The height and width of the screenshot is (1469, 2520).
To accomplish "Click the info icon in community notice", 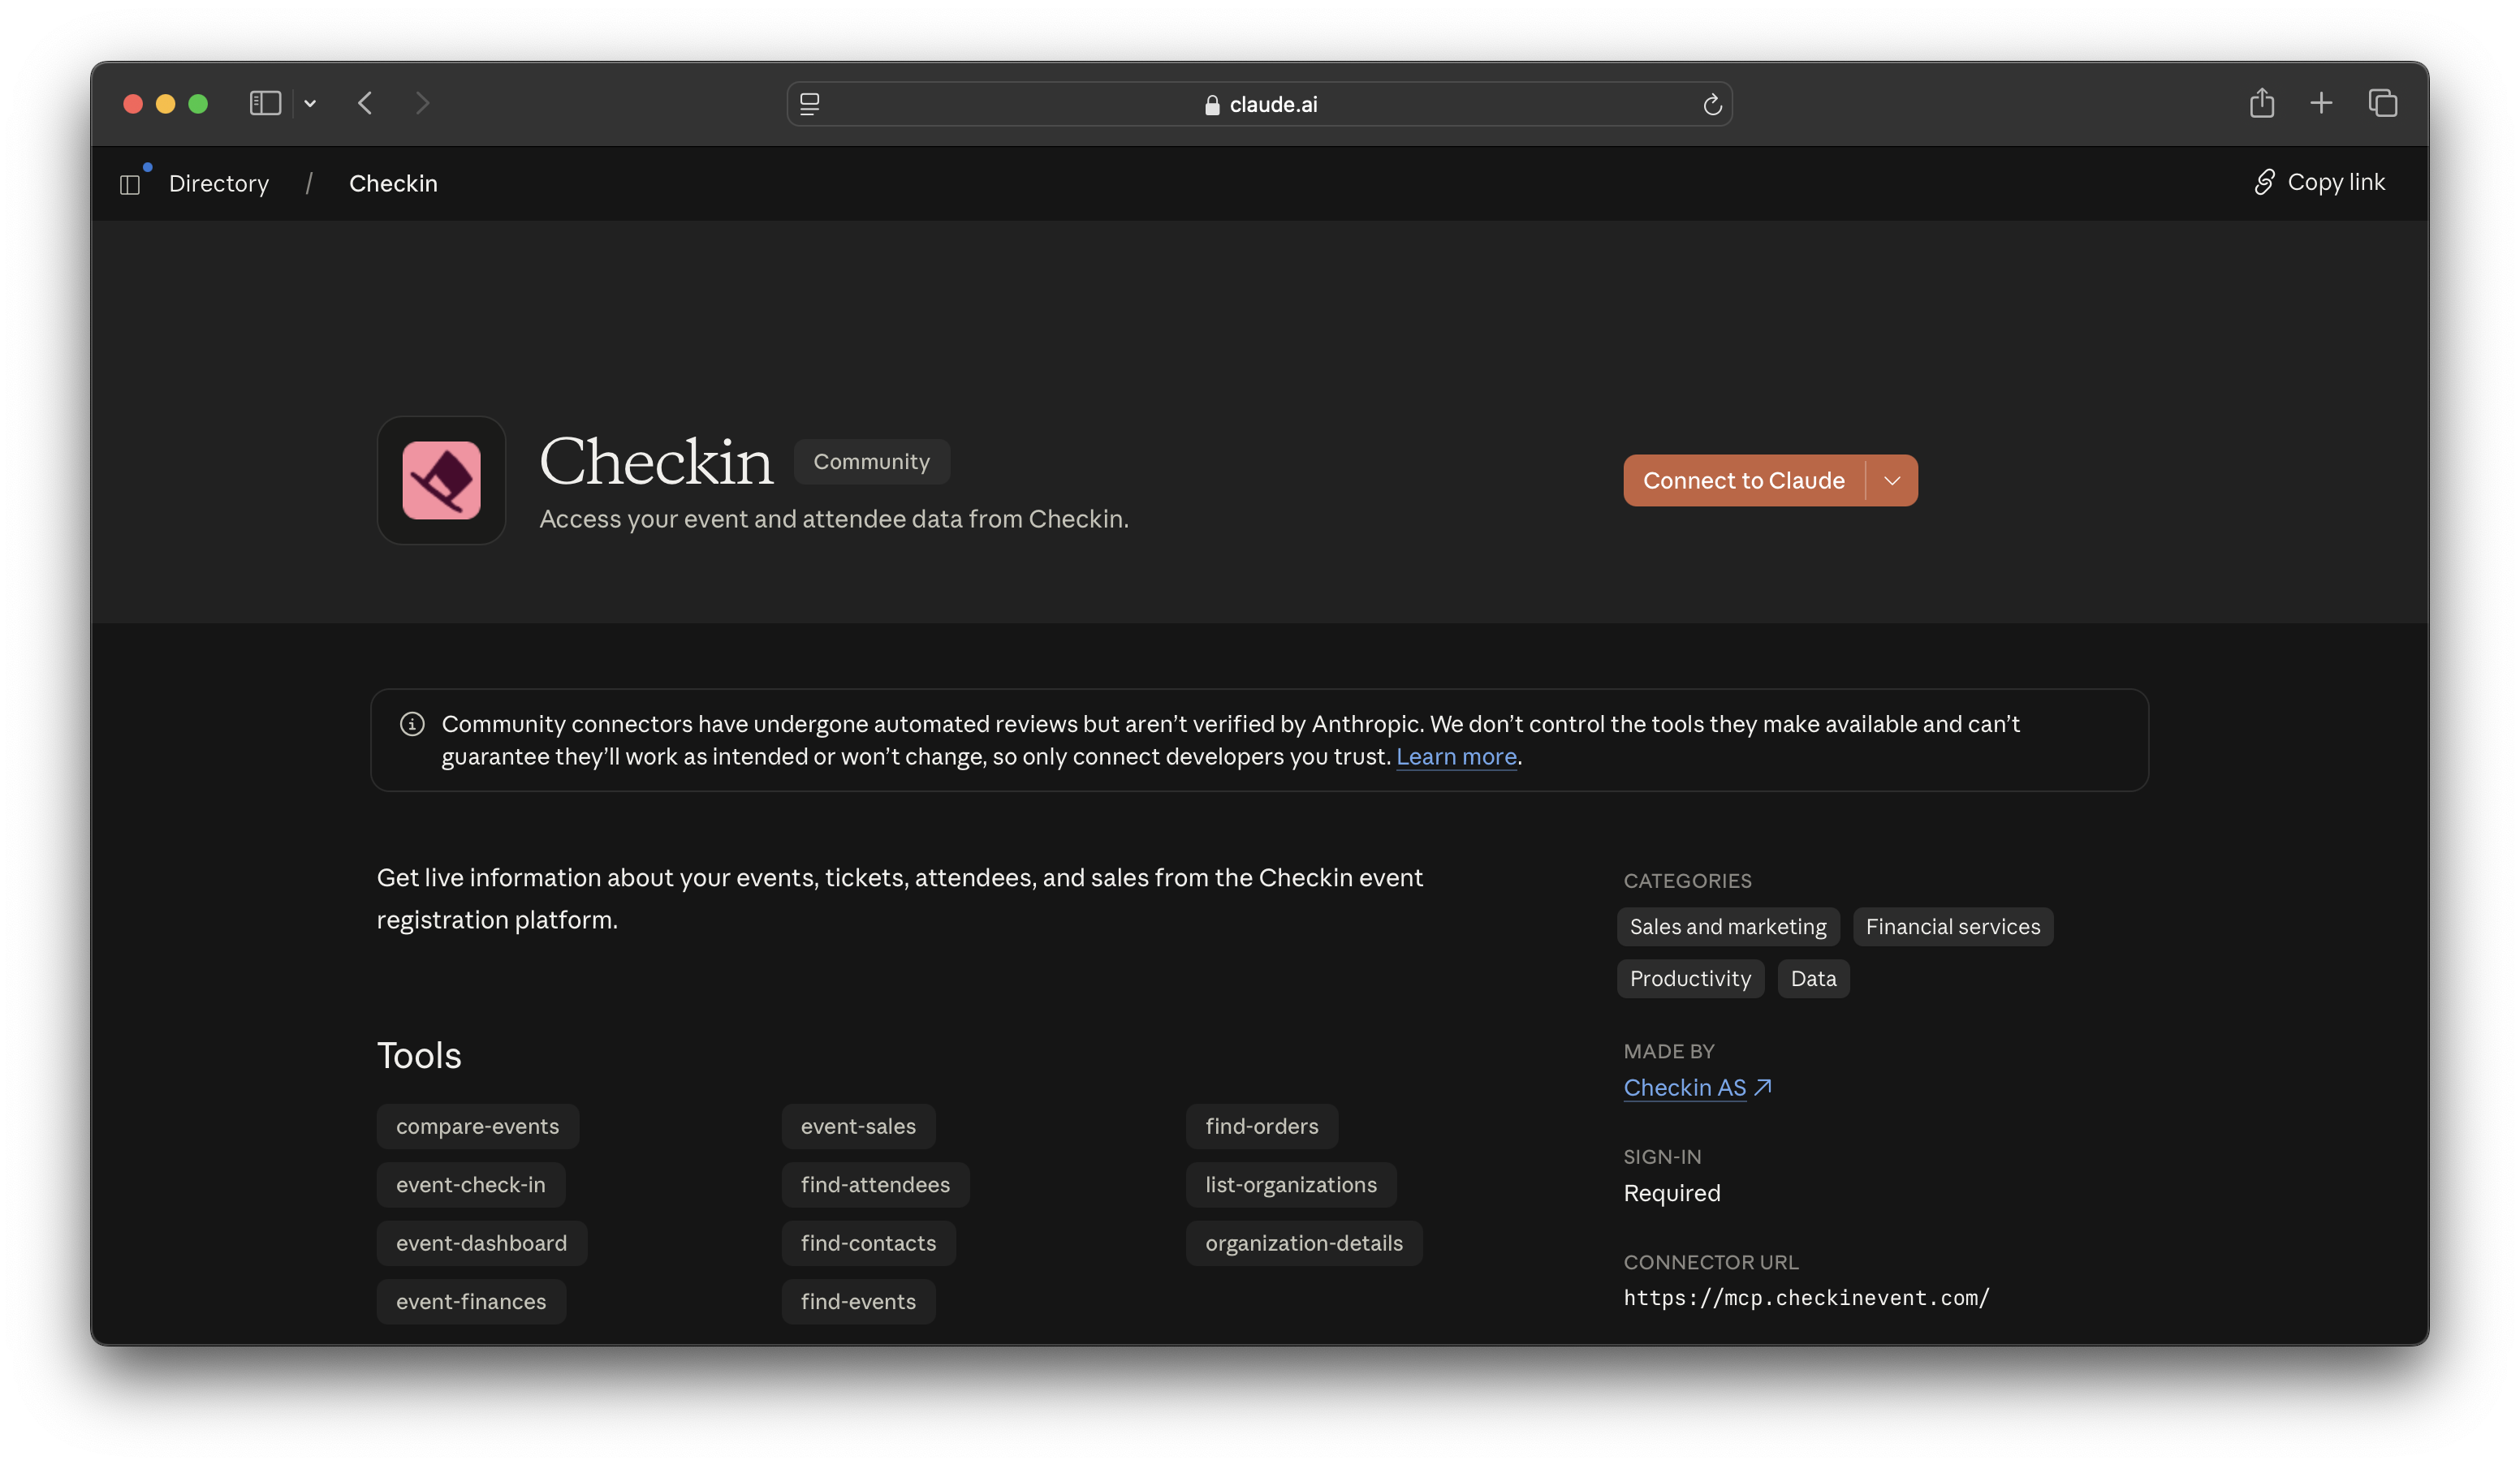I will pyautogui.click(x=412, y=724).
